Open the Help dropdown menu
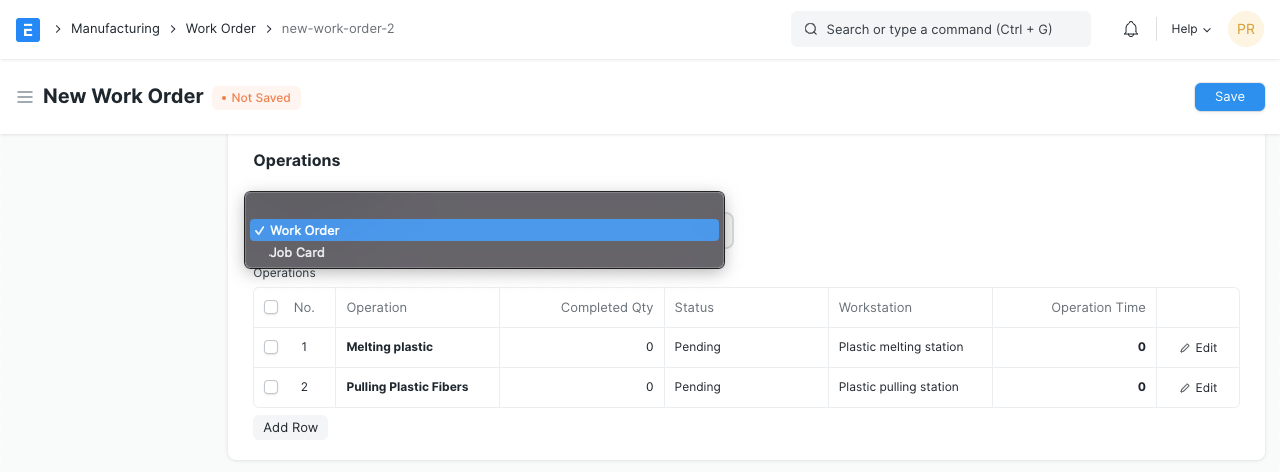The width and height of the screenshot is (1280, 472). pyautogui.click(x=1190, y=29)
